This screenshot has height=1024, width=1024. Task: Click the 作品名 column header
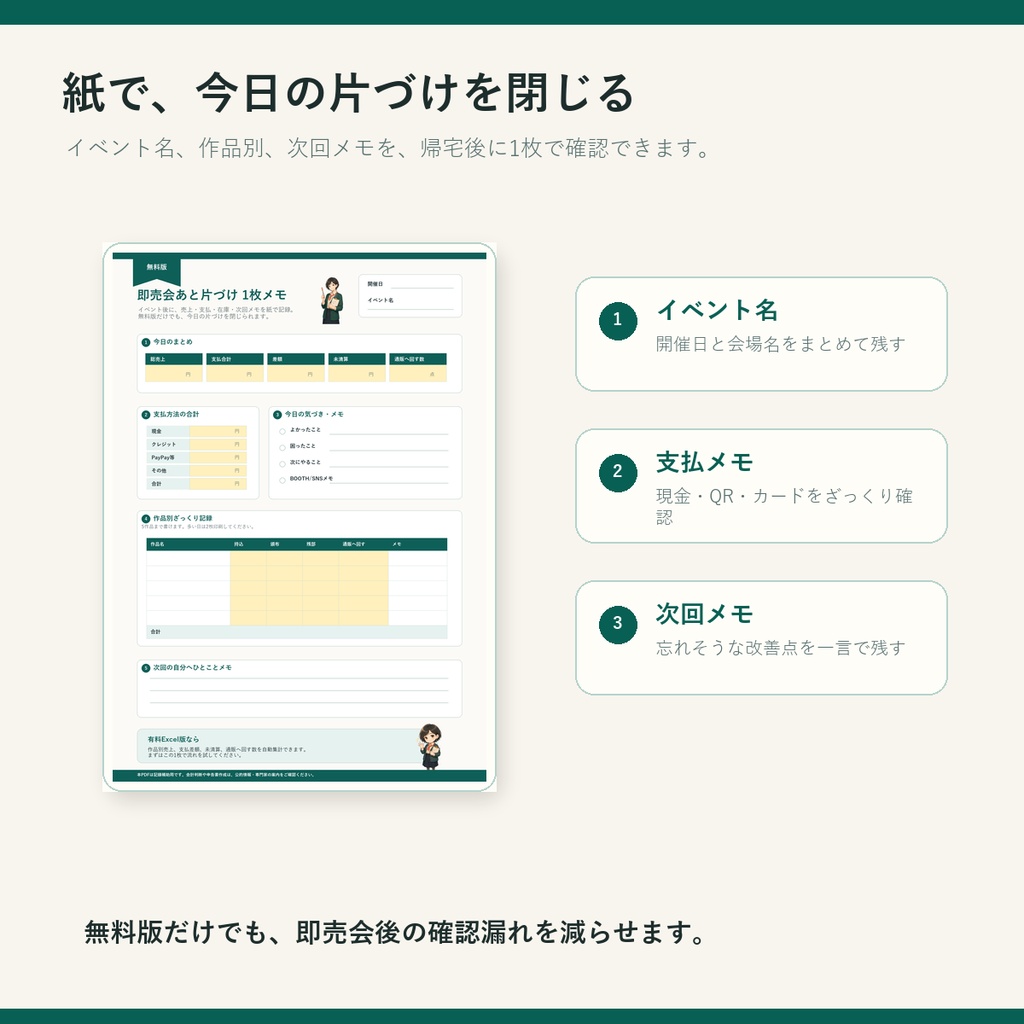coord(157,545)
